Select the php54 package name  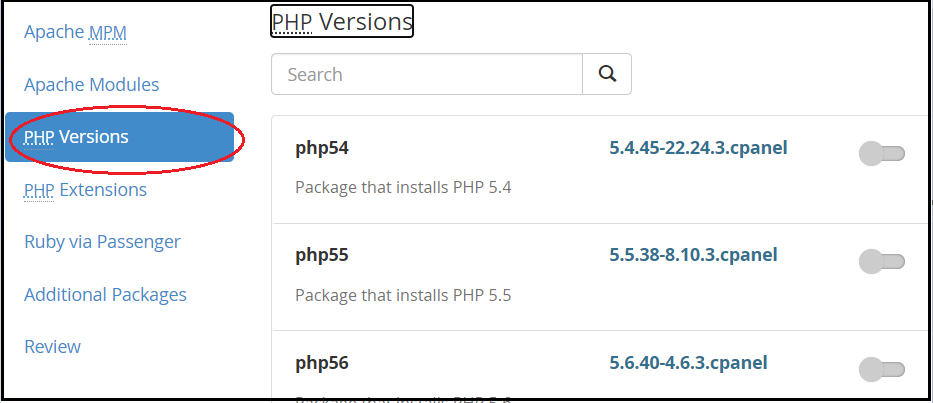coord(322,148)
